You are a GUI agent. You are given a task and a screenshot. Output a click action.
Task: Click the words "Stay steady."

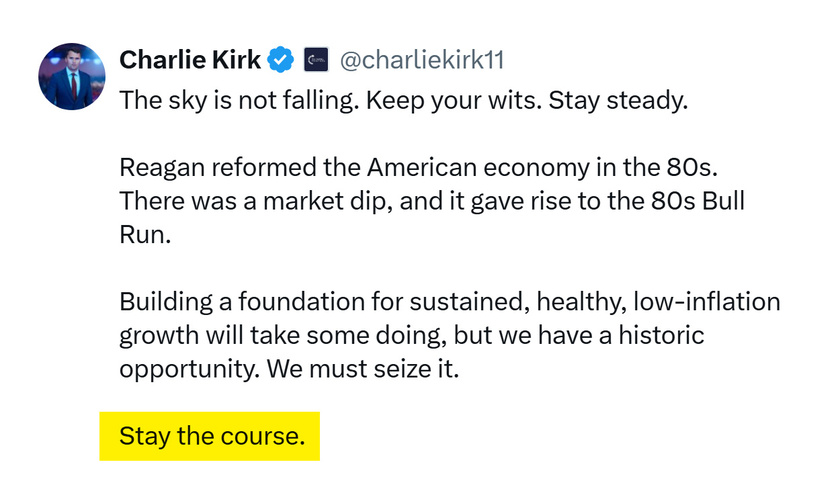pyautogui.click(x=618, y=100)
